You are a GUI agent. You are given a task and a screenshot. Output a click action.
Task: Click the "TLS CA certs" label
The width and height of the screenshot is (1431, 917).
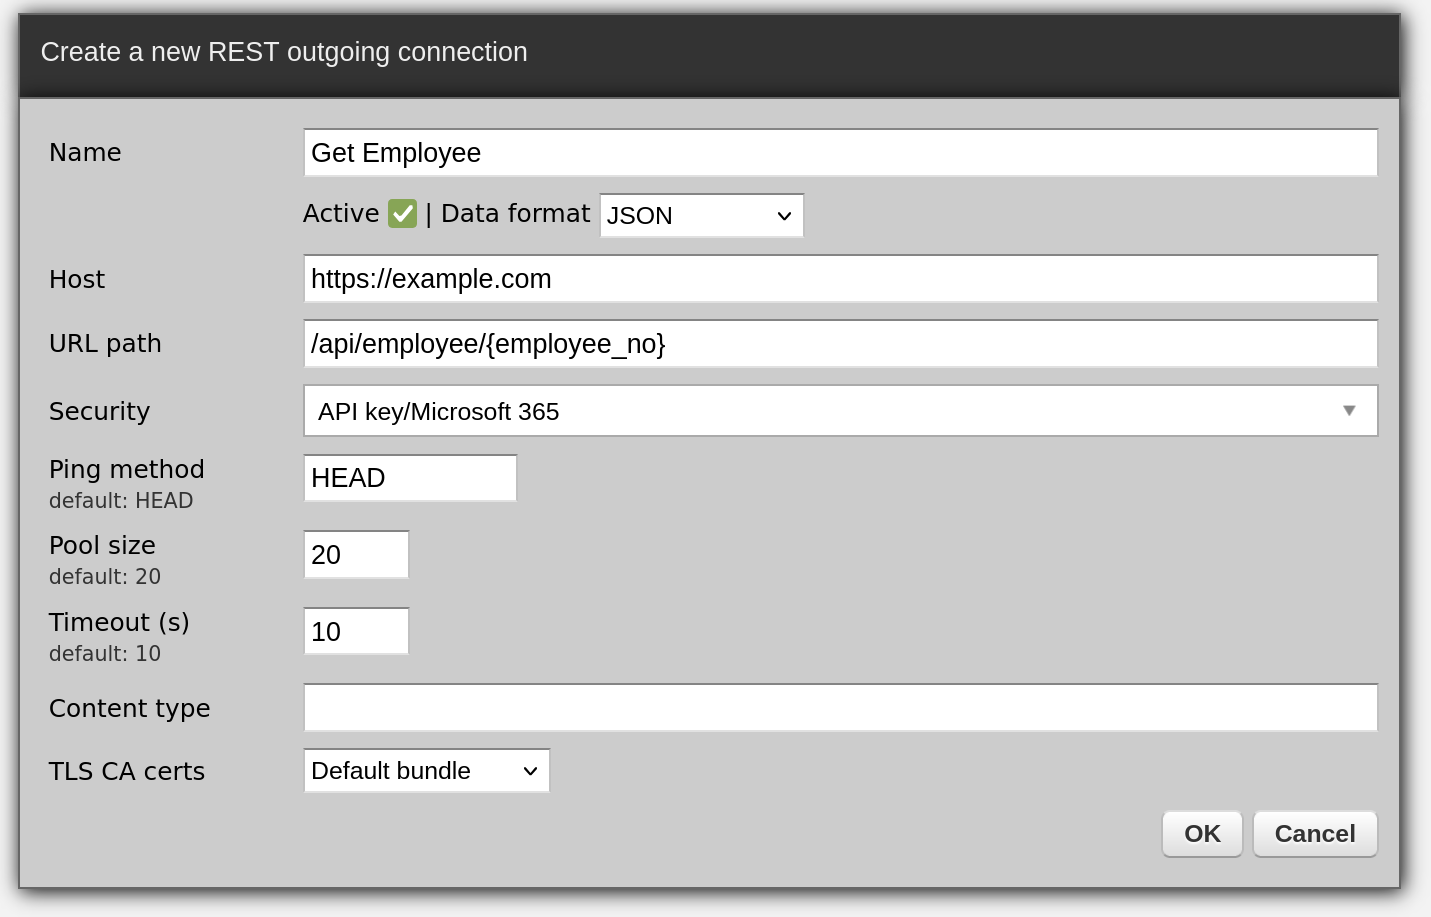click(x=127, y=771)
